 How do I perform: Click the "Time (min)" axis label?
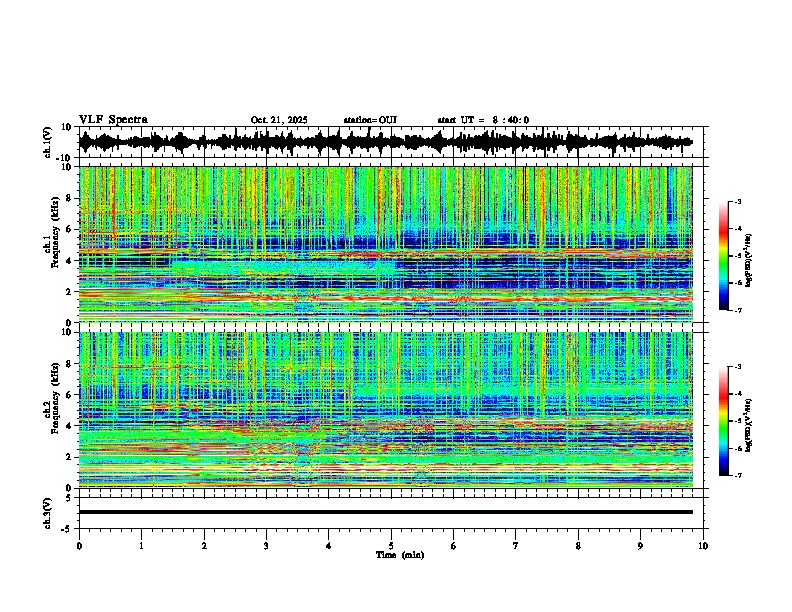(x=400, y=555)
